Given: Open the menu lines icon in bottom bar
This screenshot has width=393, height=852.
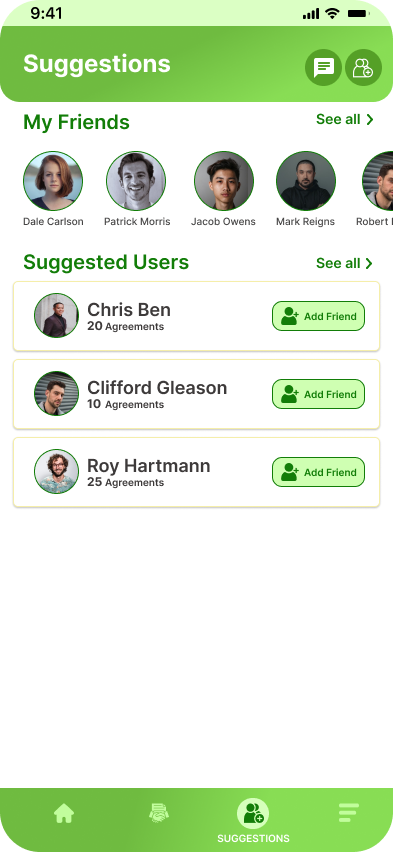Looking at the screenshot, I should pyautogui.click(x=348, y=813).
